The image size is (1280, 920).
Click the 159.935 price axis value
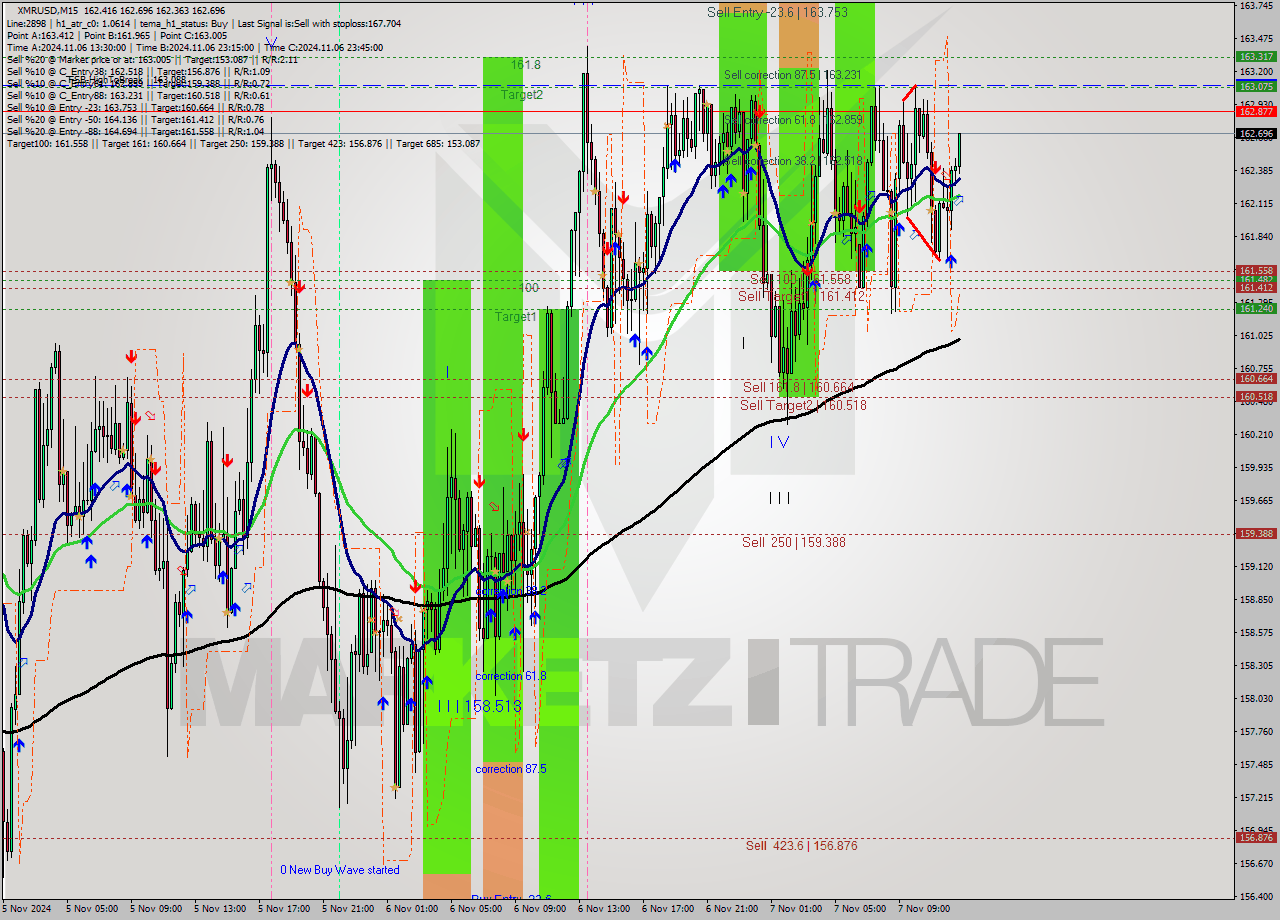point(1256,467)
